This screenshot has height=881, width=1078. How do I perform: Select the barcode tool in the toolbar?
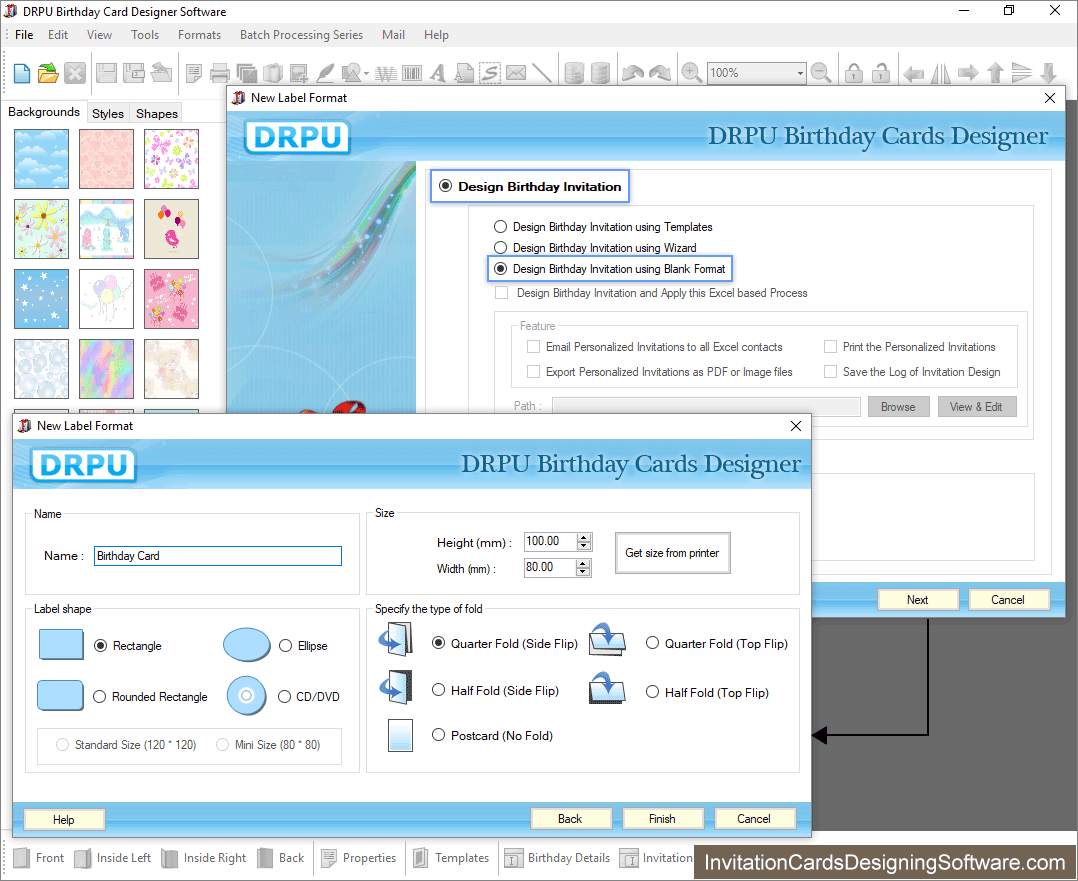[x=412, y=72]
